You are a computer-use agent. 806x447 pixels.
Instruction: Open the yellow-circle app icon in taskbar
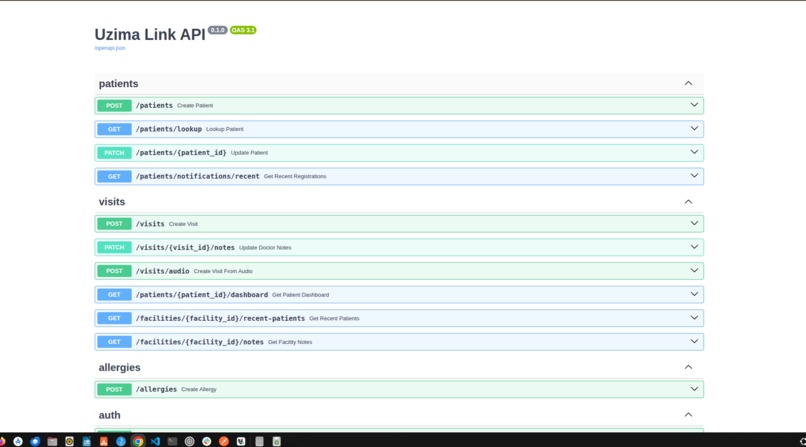point(69,441)
